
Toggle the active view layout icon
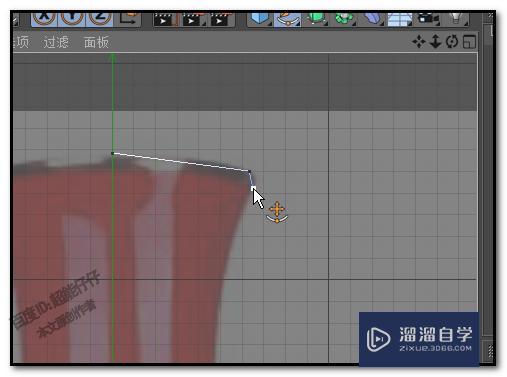pyautogui.click(x=469, y=42)
